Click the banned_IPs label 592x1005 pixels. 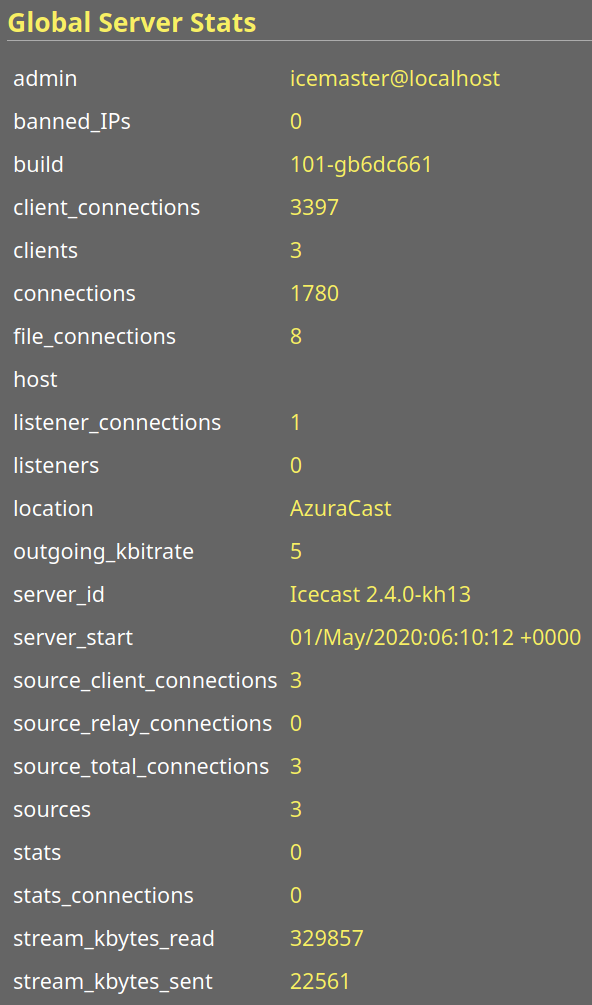click(x=72, y=122)
